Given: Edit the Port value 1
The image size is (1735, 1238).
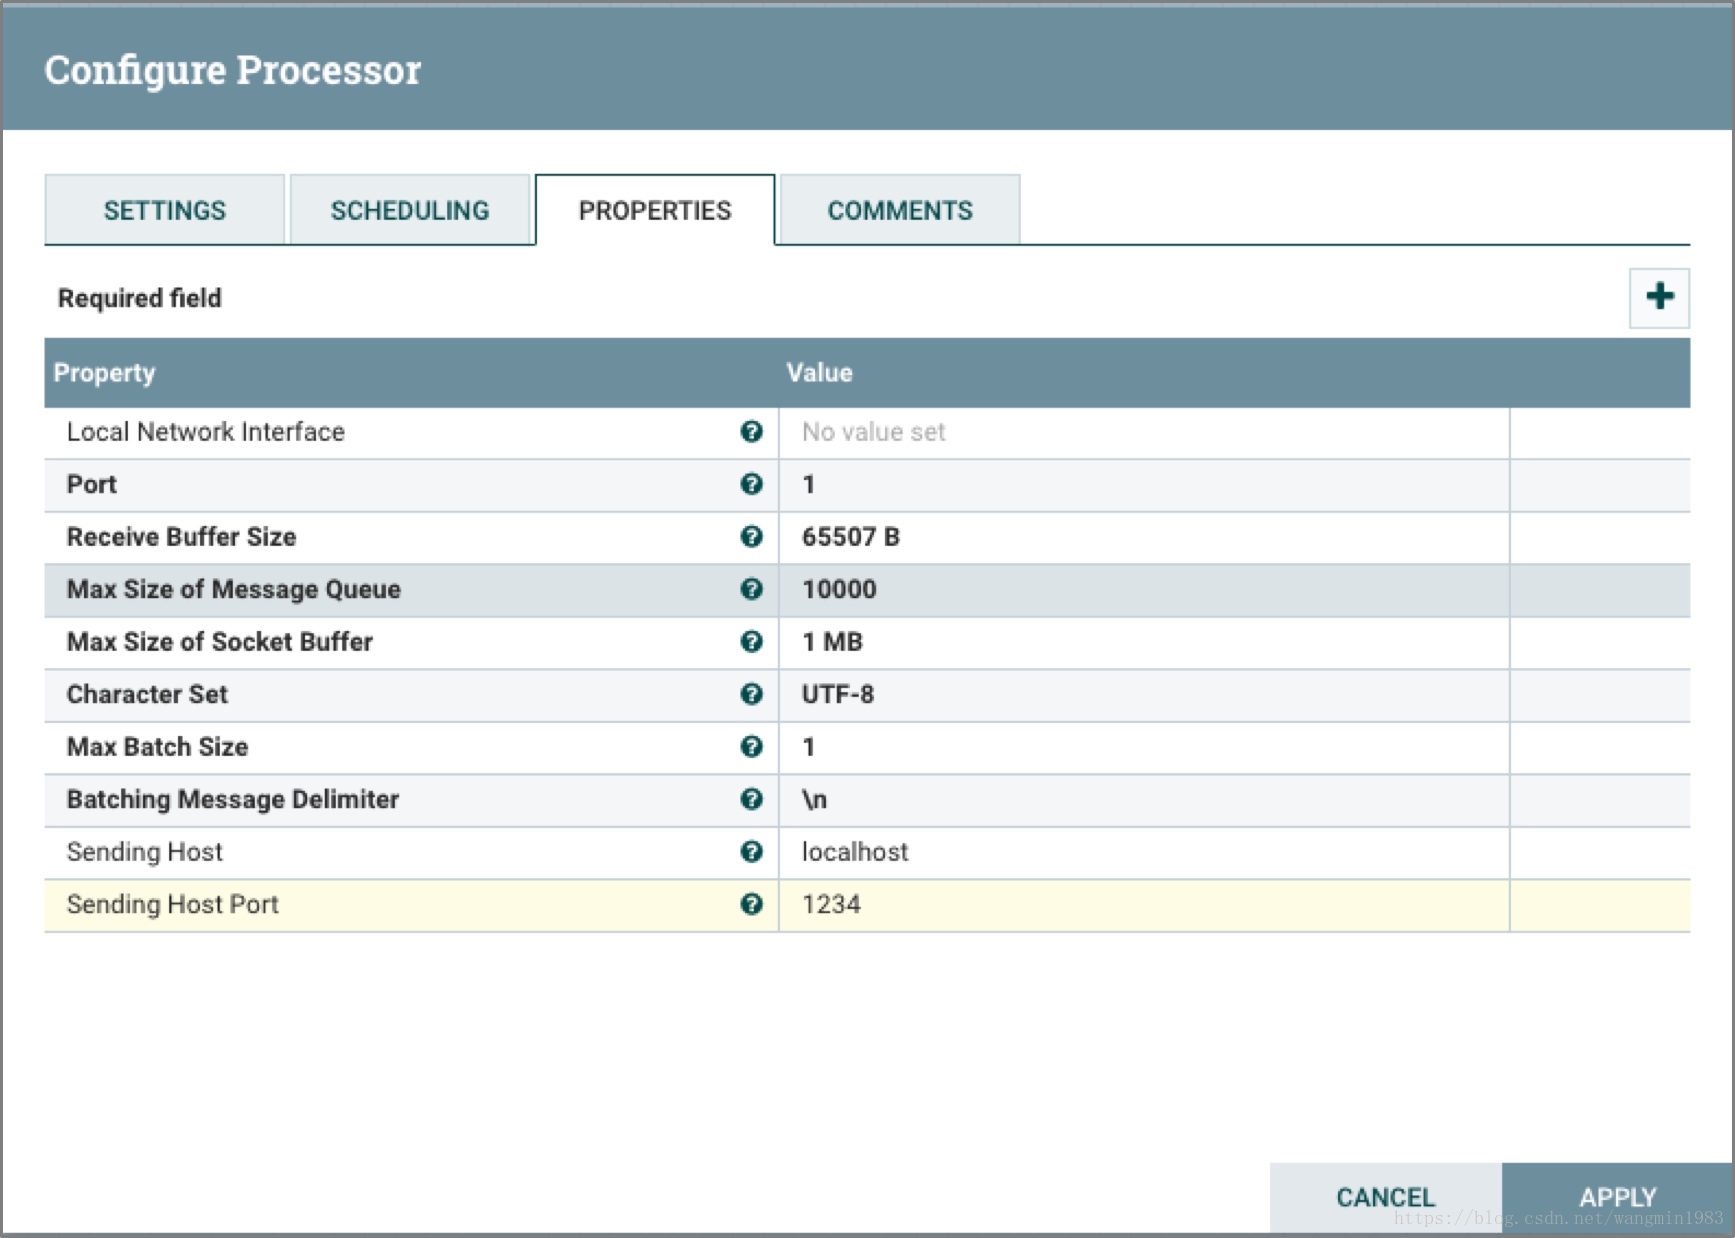Looking at the screenshot, I should click(x=1144, y=484).
